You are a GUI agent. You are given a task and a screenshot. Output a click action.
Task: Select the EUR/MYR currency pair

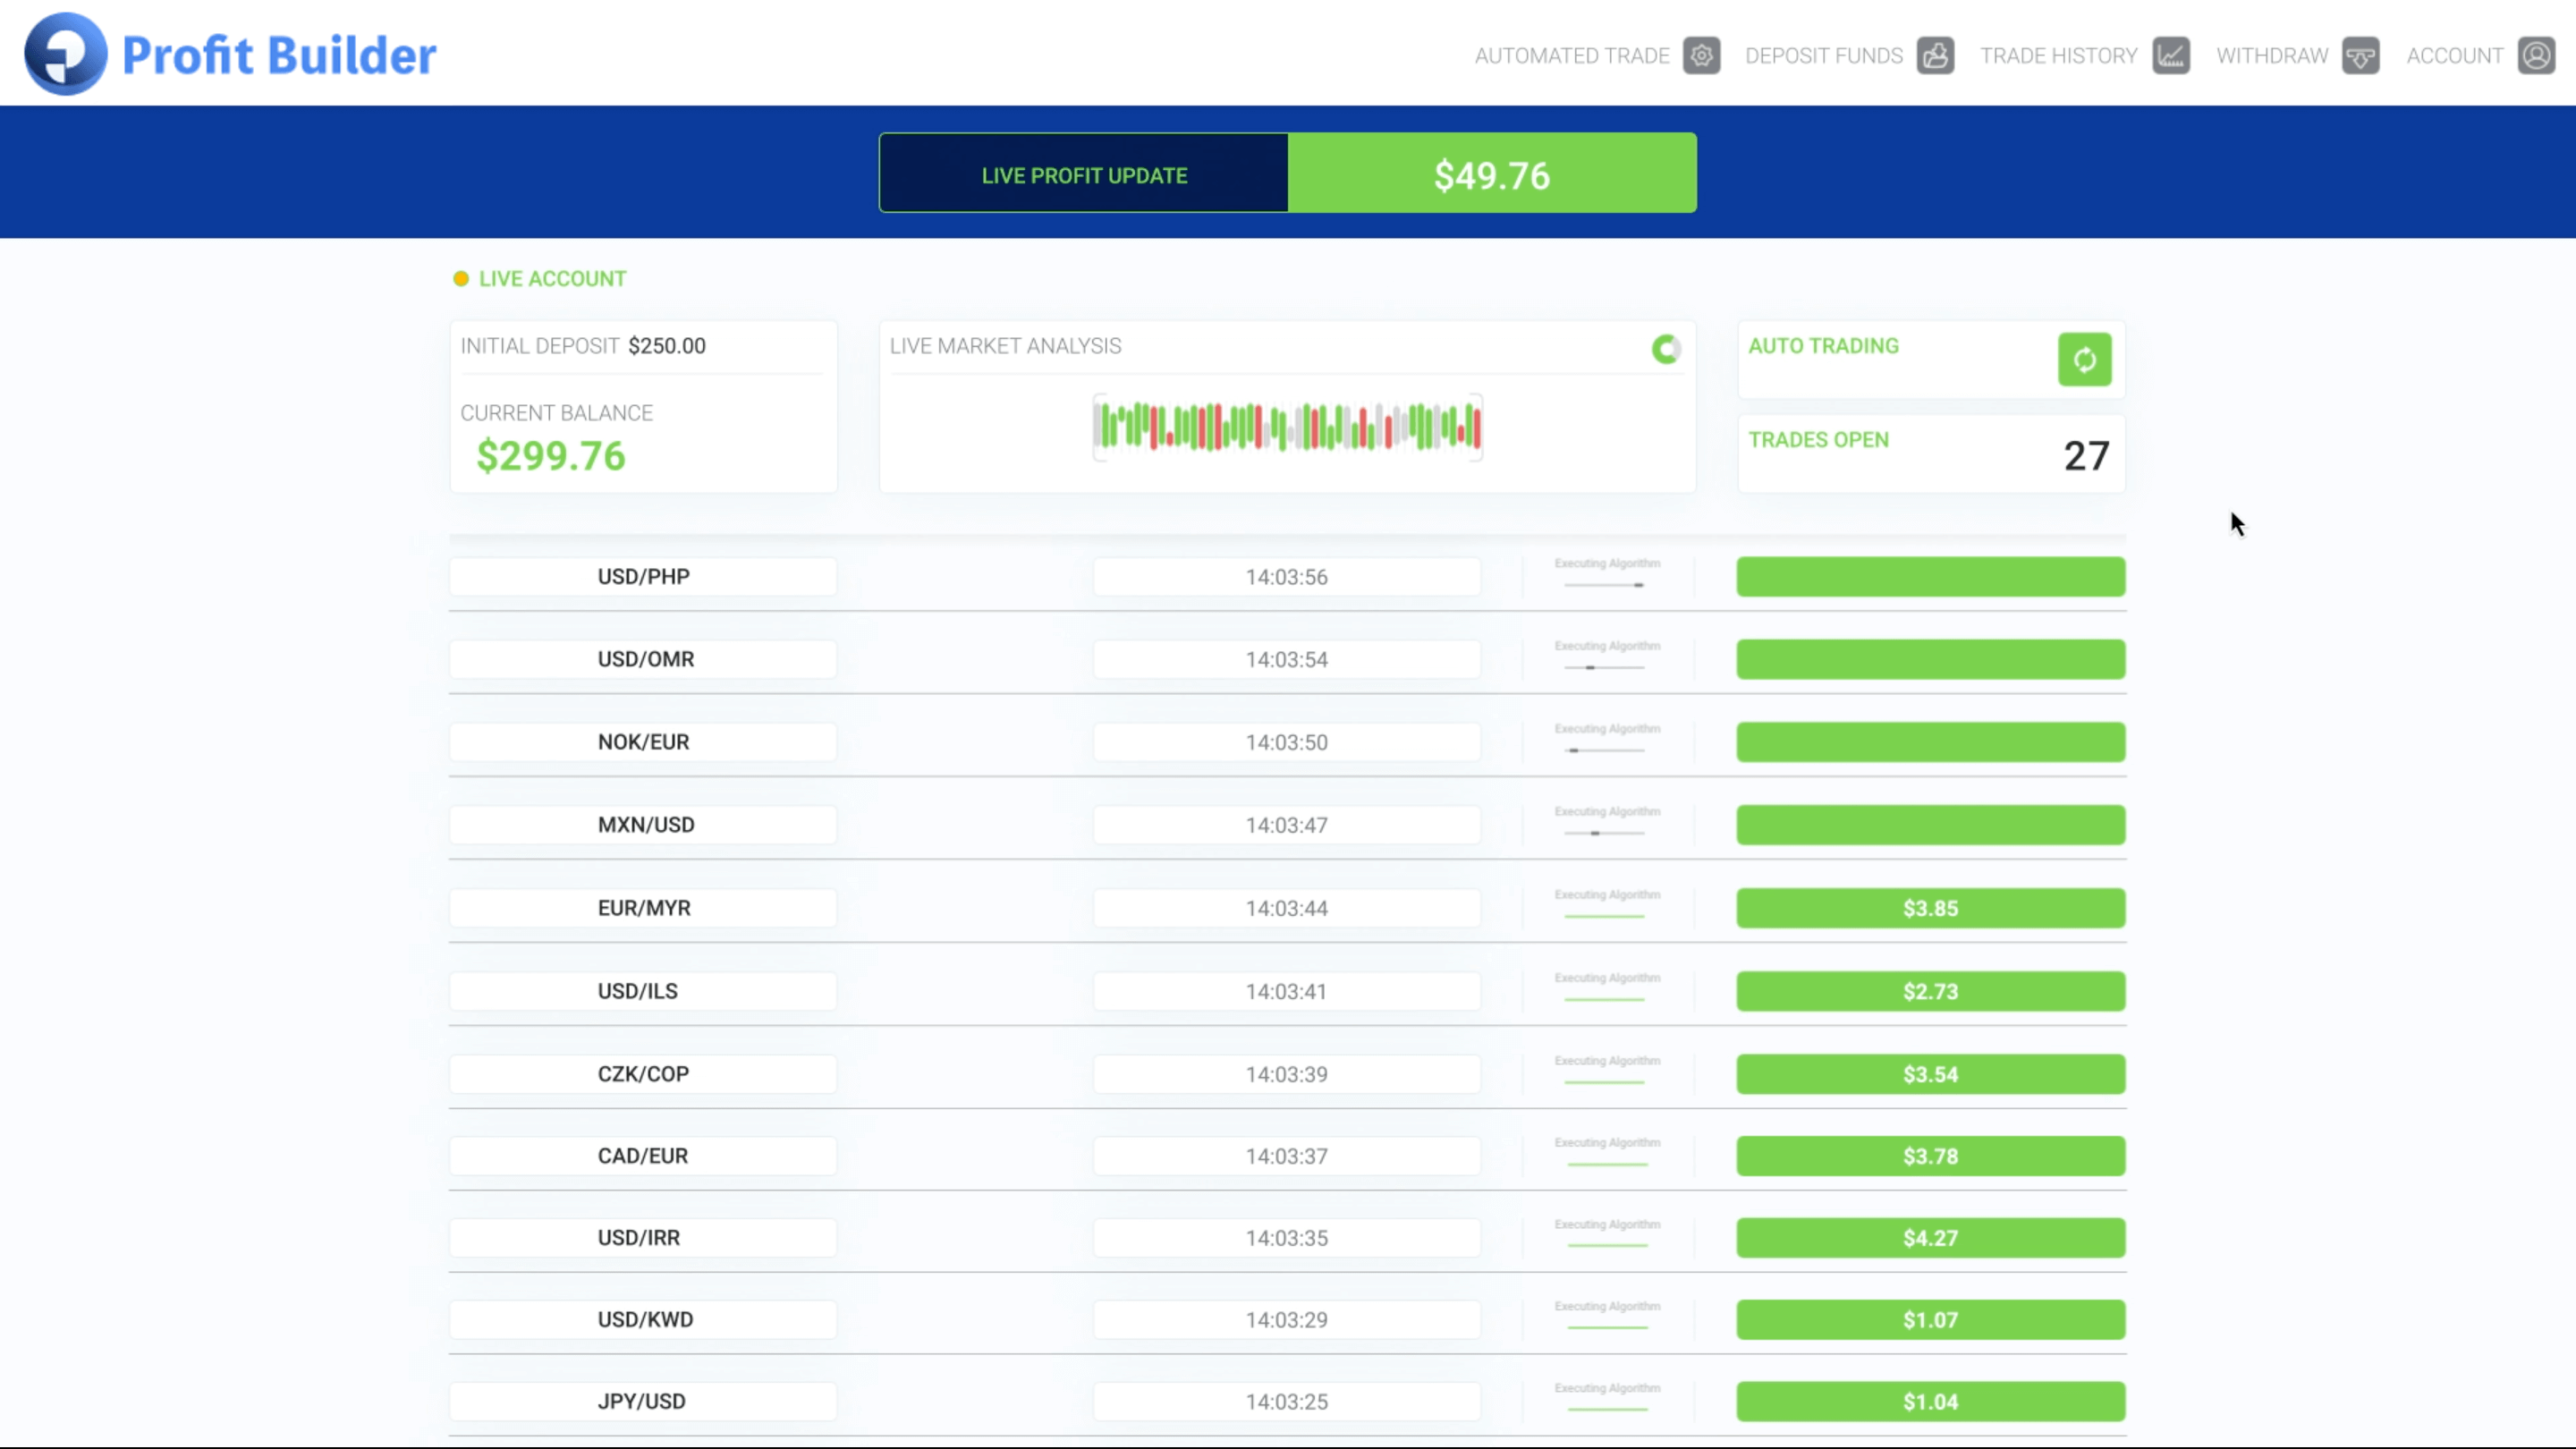[643, 909]
